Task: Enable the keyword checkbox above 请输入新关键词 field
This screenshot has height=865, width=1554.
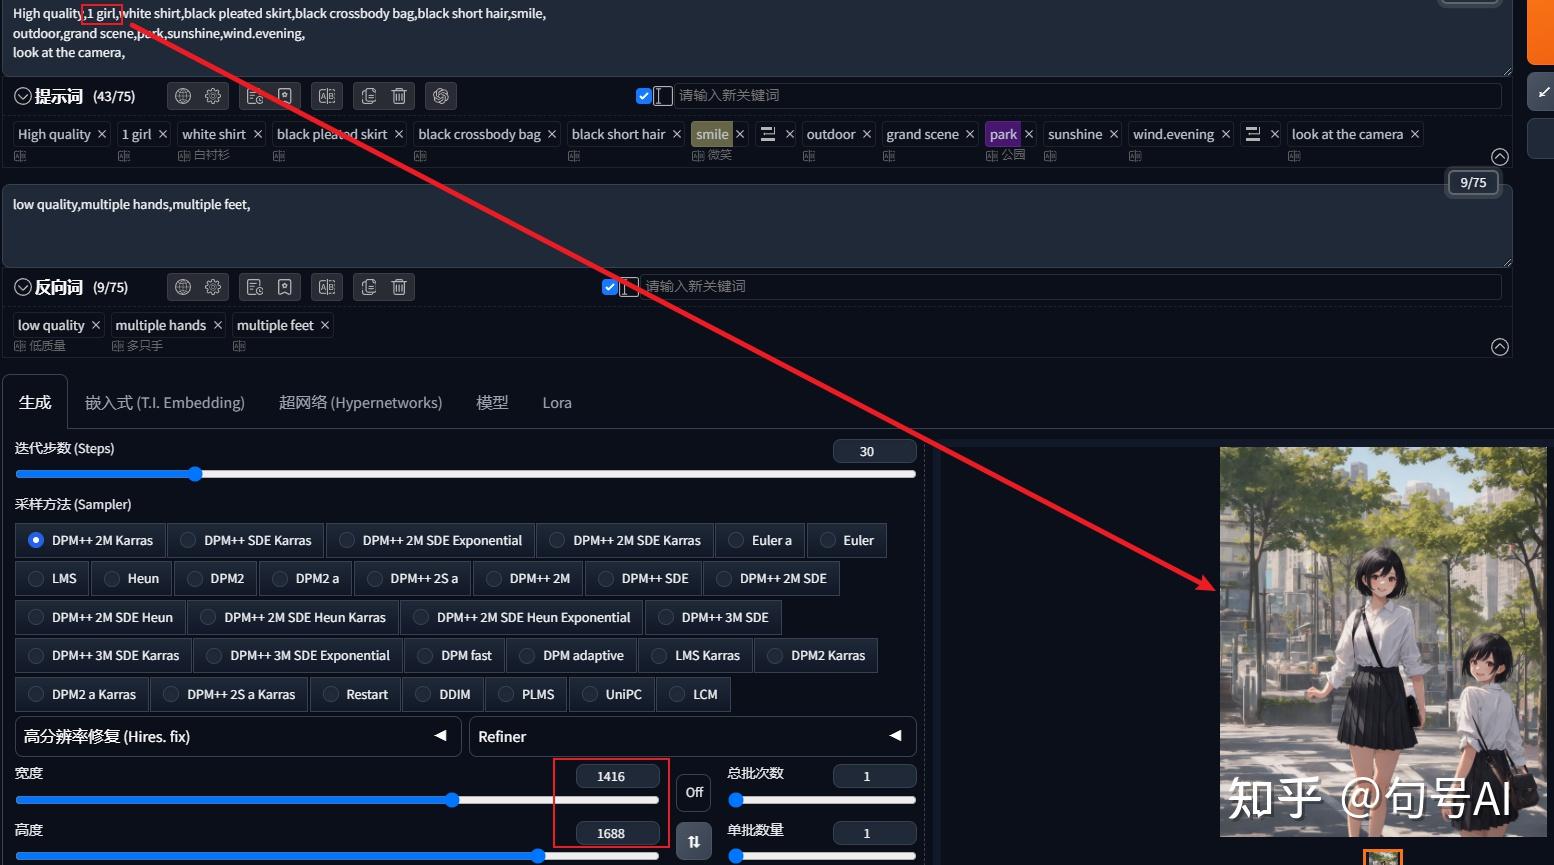Action: (643, 95)
